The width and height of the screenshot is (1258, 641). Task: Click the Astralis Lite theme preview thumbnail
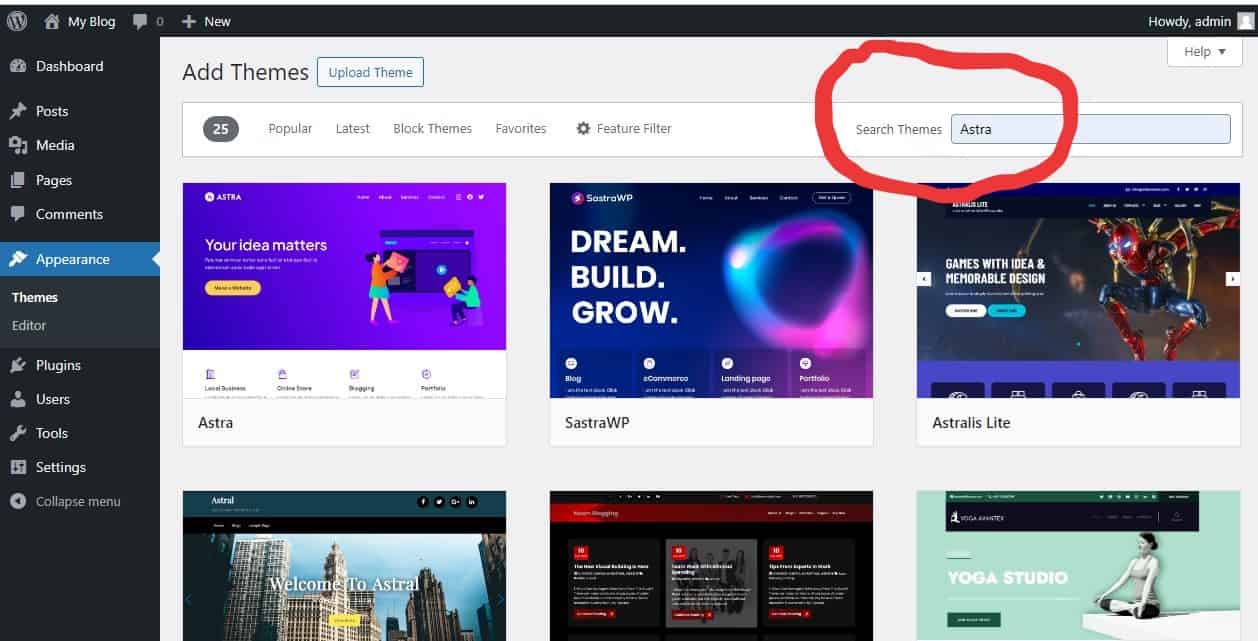tap(1078, 291)
